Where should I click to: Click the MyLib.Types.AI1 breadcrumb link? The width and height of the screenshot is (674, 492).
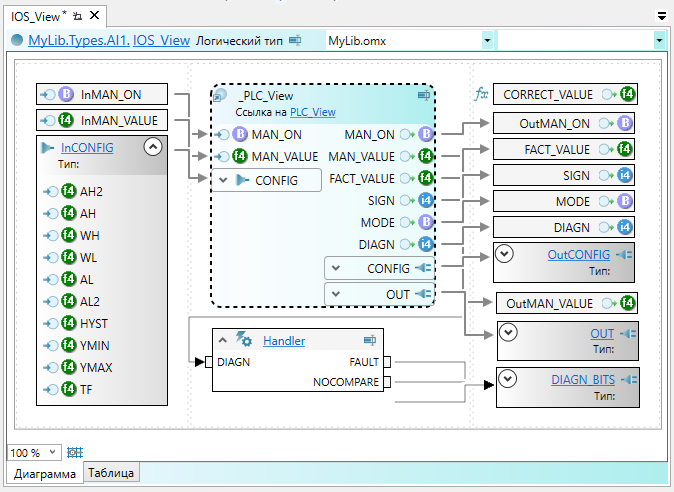click(x=78, y=40)
